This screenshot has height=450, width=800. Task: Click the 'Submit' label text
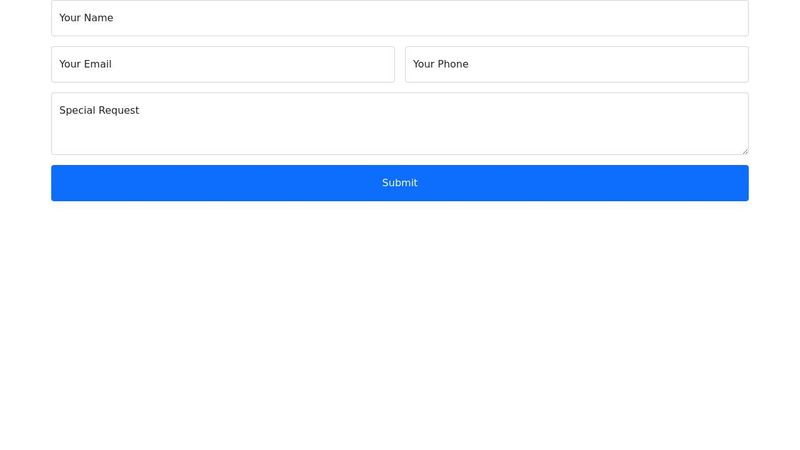pos(400,183)
